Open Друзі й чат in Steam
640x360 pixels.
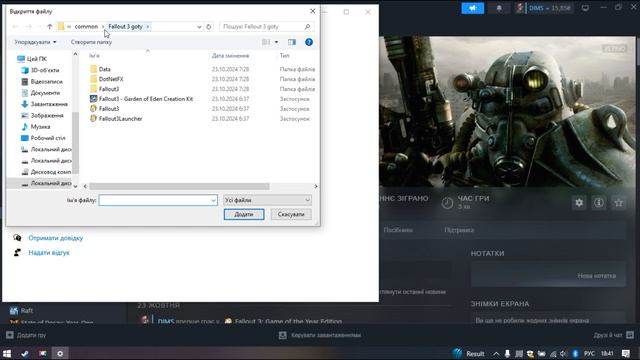tap(613, 335)
